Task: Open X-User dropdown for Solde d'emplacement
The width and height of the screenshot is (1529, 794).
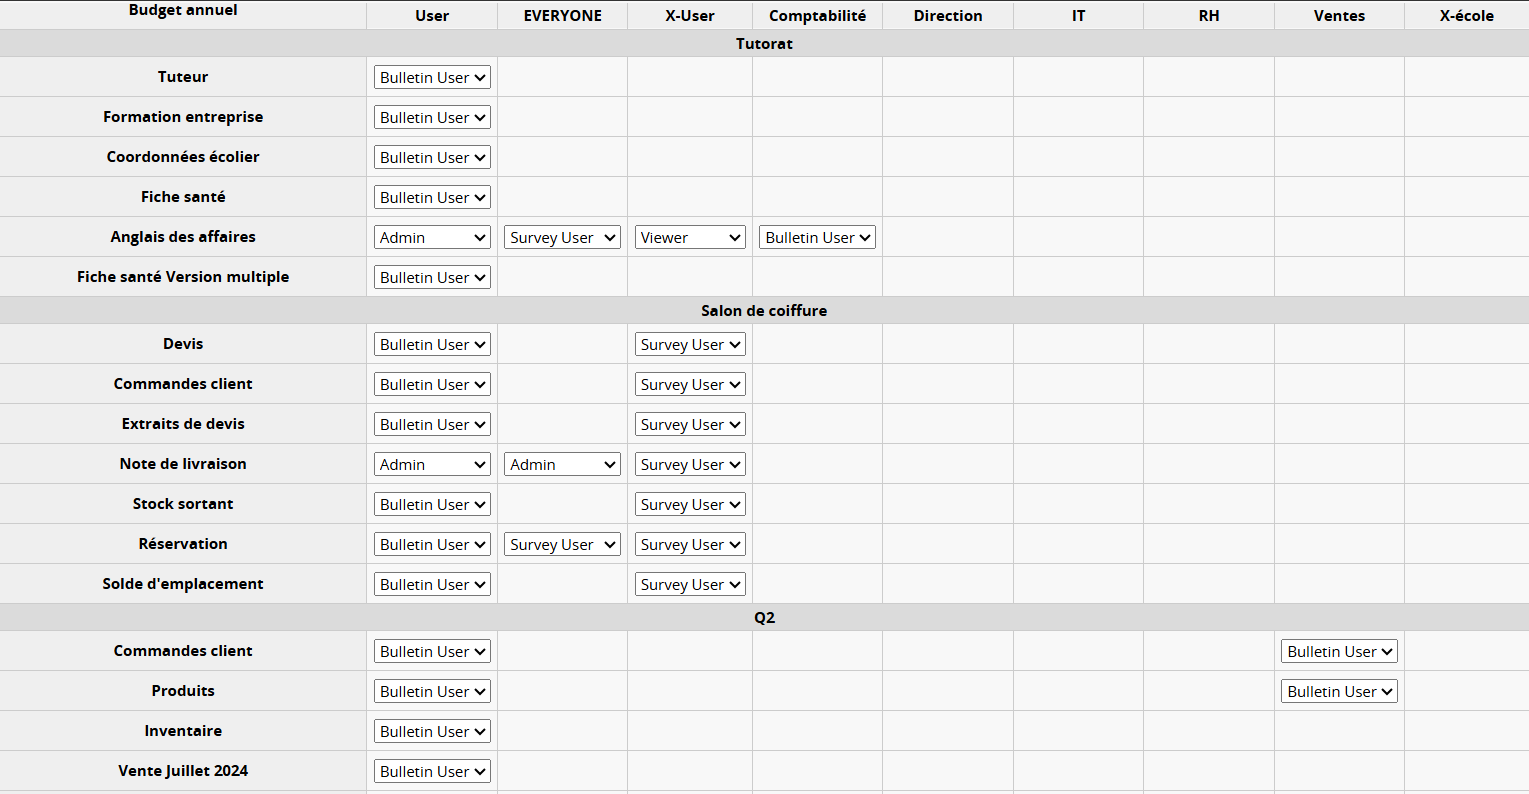Action: [690, 584]
